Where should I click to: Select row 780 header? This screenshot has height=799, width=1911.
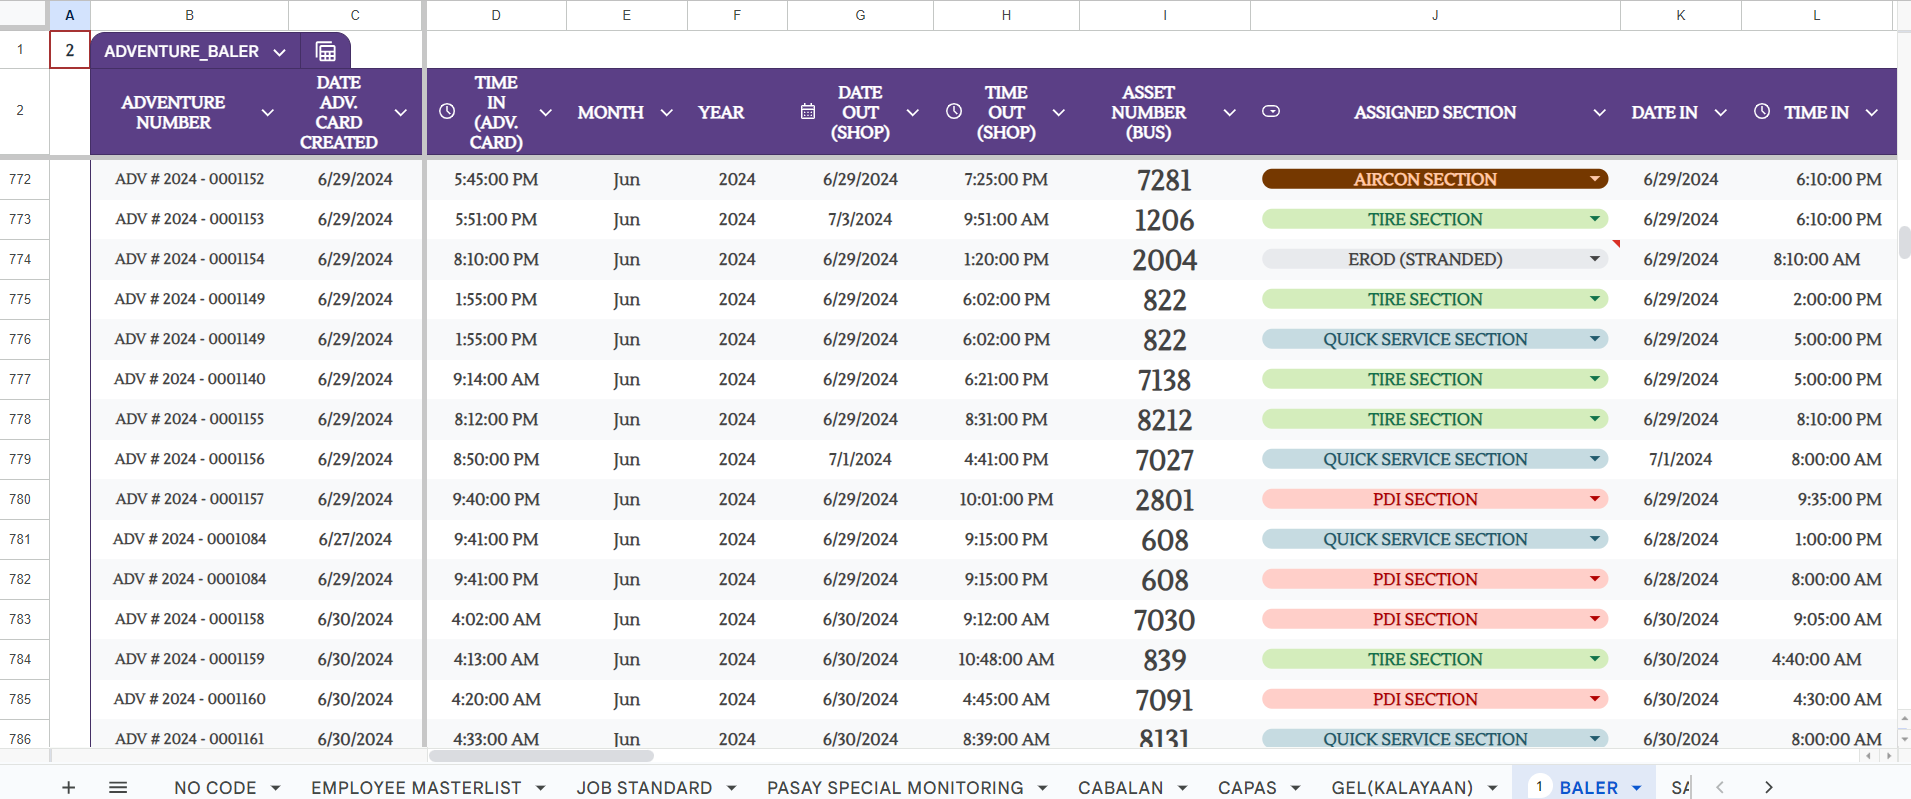[x=20, y=499]
